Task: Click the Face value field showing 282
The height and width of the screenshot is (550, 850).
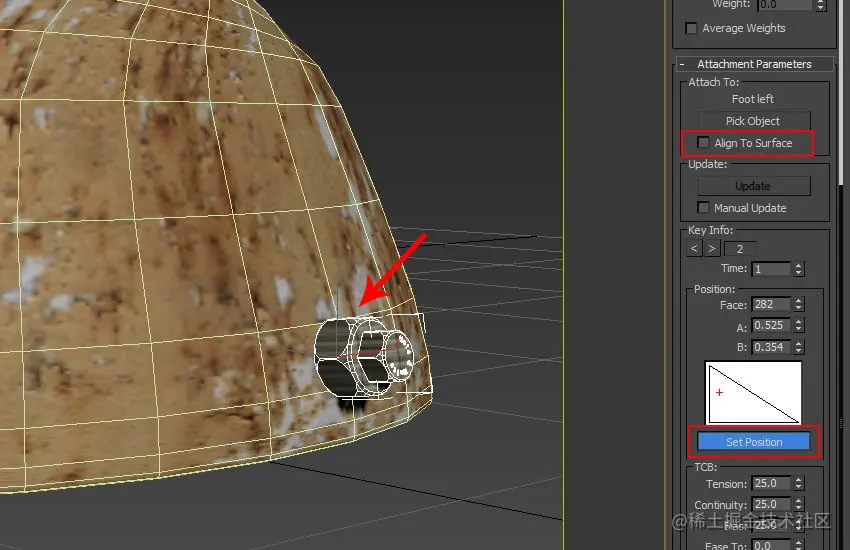Action: [x=771, y=305]
